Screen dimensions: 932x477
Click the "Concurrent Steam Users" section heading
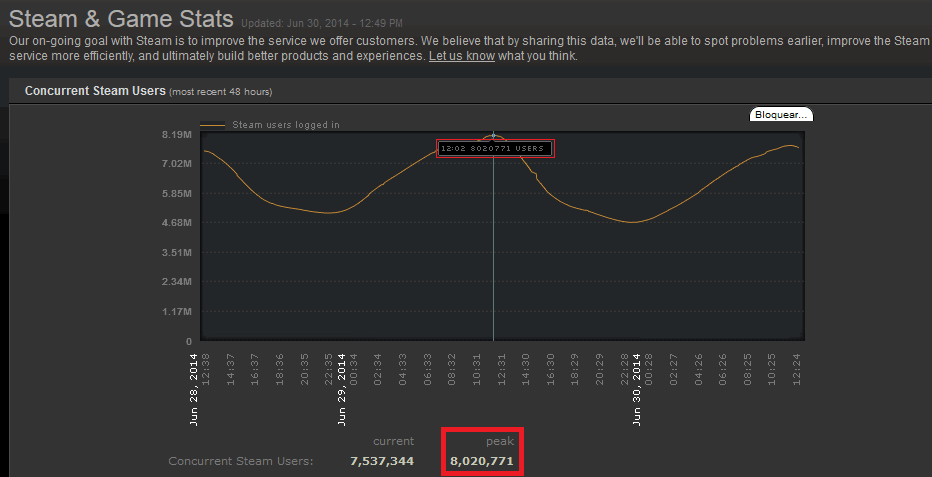[x=95, y=91]
